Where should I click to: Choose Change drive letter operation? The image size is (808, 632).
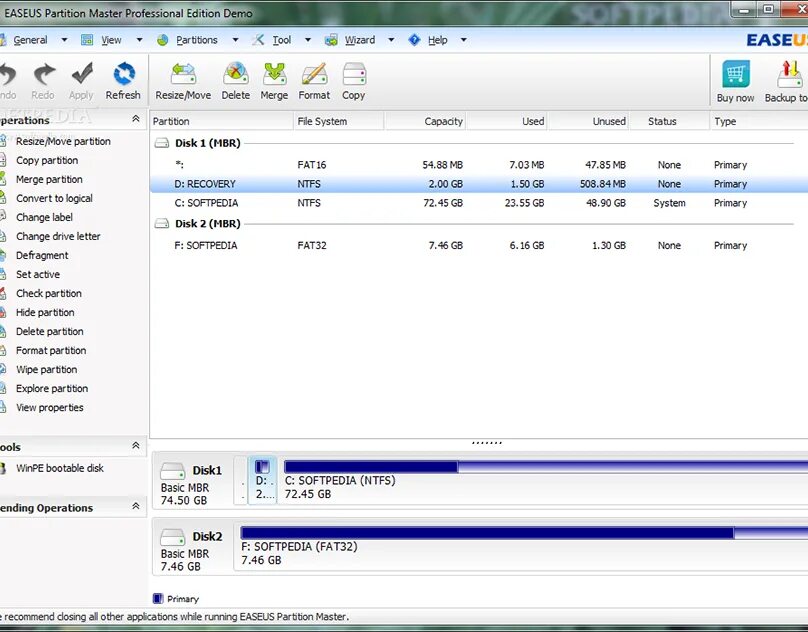pyautogui.click(x=58, y=237)
